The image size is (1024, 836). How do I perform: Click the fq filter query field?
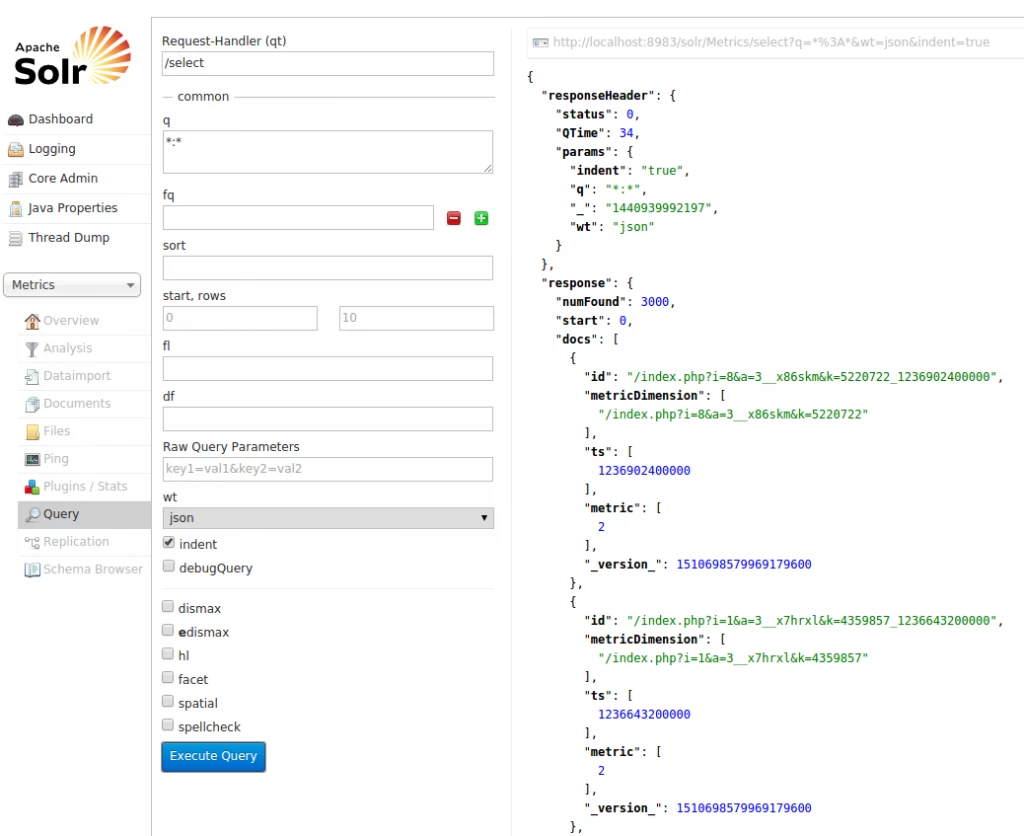point(298,217)
